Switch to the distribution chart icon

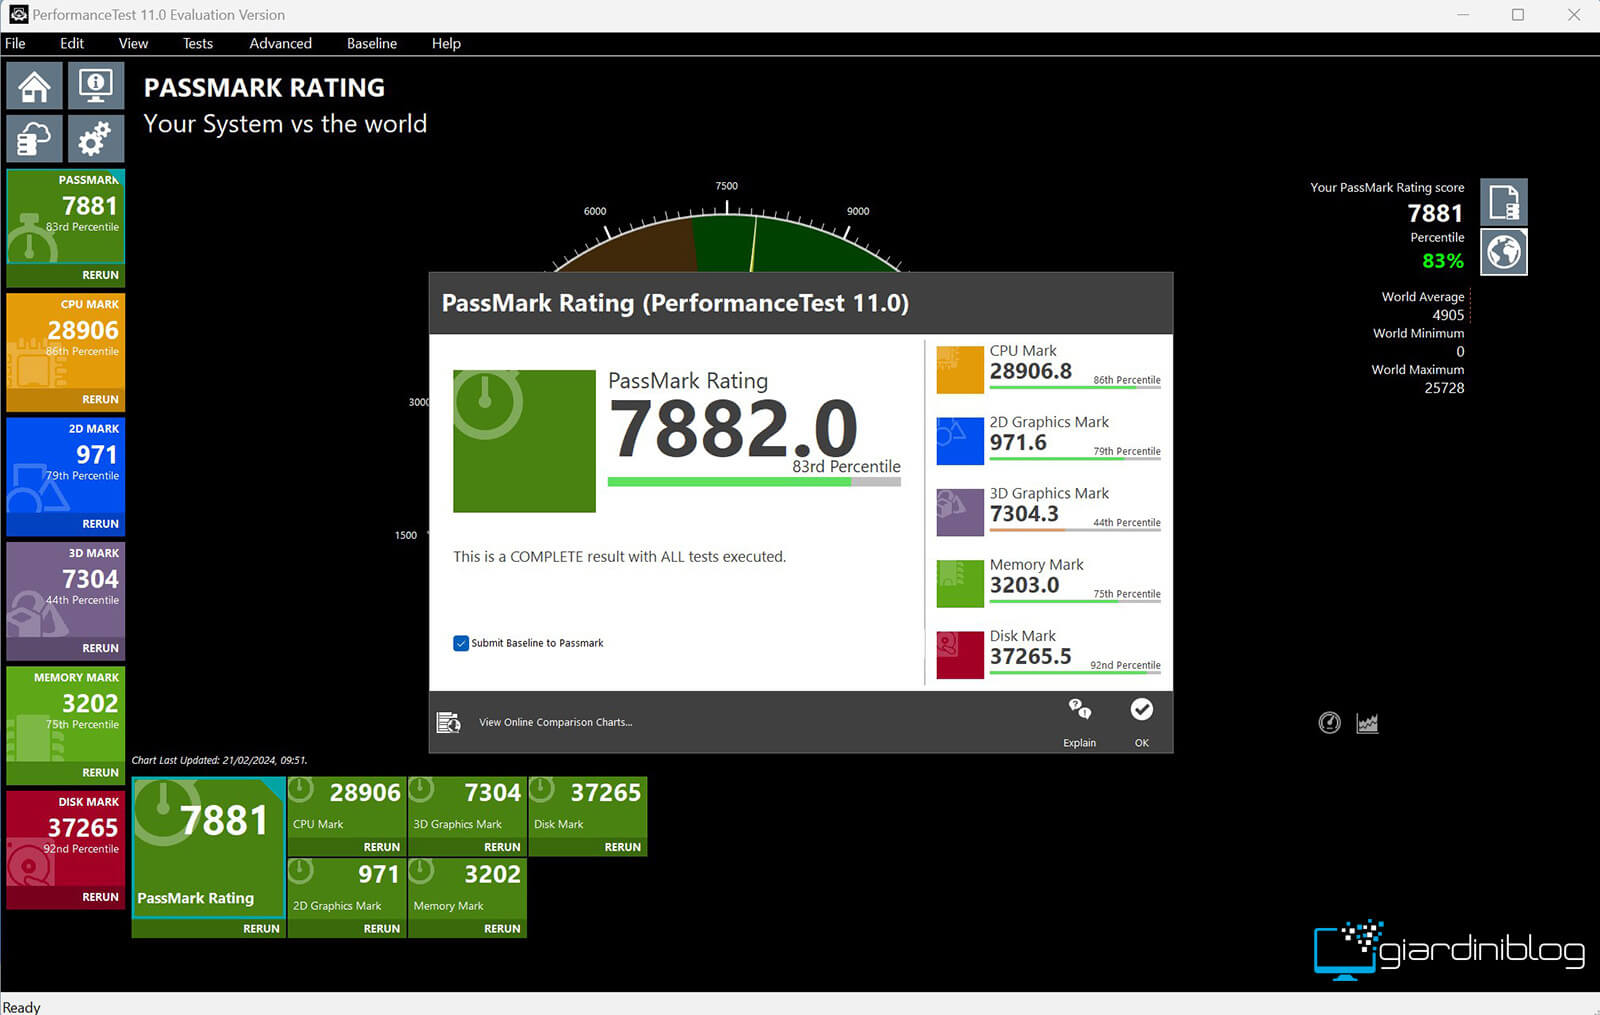pos(1367,722)
